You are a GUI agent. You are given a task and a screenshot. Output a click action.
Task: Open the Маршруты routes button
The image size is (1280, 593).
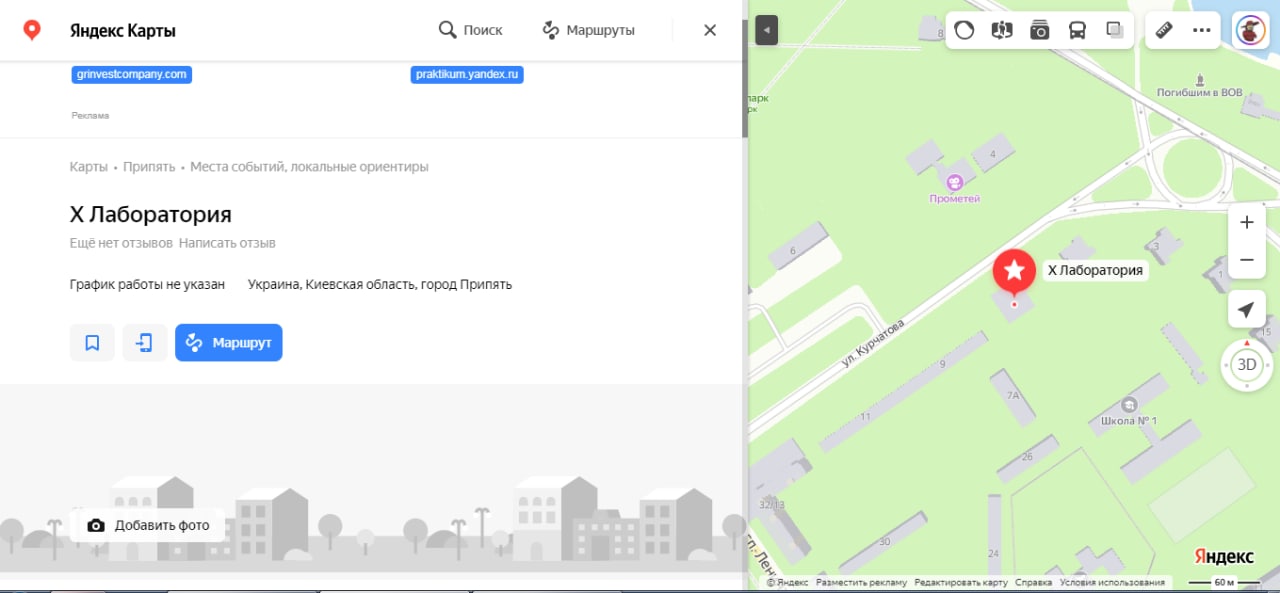coord(588,30)
